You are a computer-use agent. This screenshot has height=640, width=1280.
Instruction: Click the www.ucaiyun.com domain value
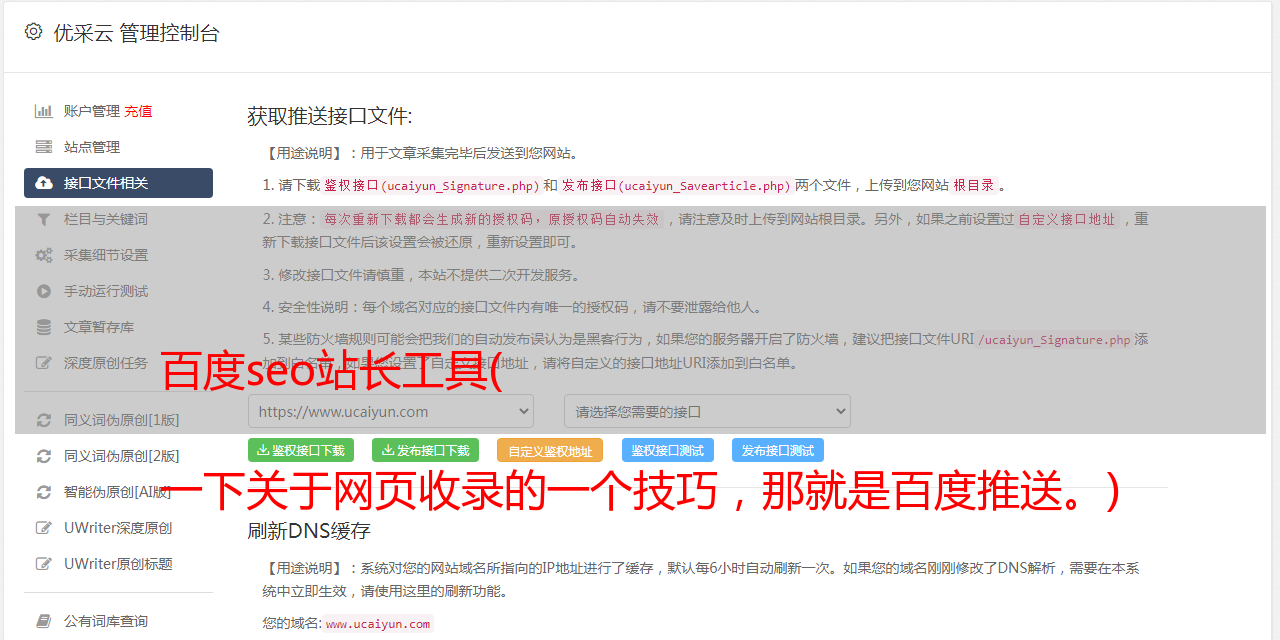[378, 624]
